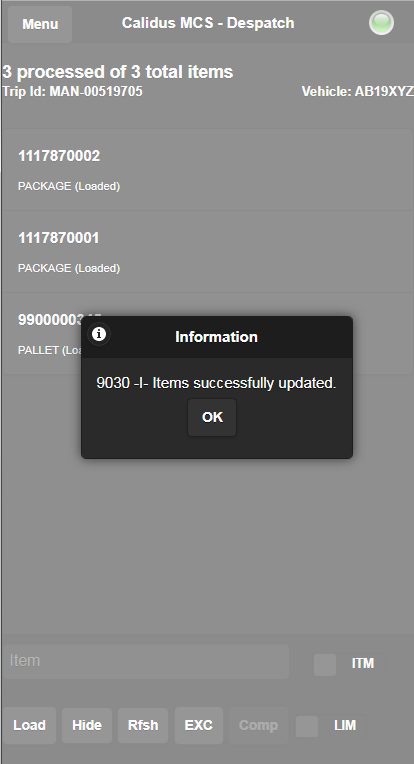Click the Load button

tap(29, 725)
